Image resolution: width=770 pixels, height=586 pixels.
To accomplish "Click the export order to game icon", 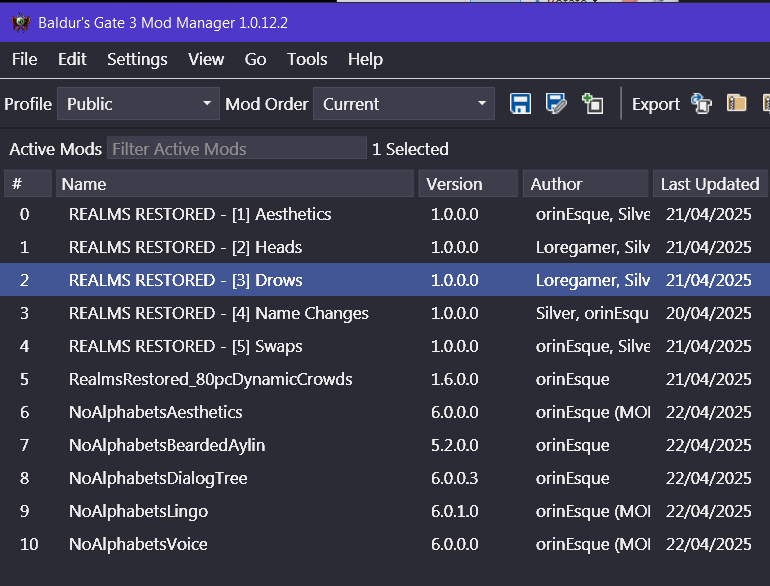I will pos(701,104).
